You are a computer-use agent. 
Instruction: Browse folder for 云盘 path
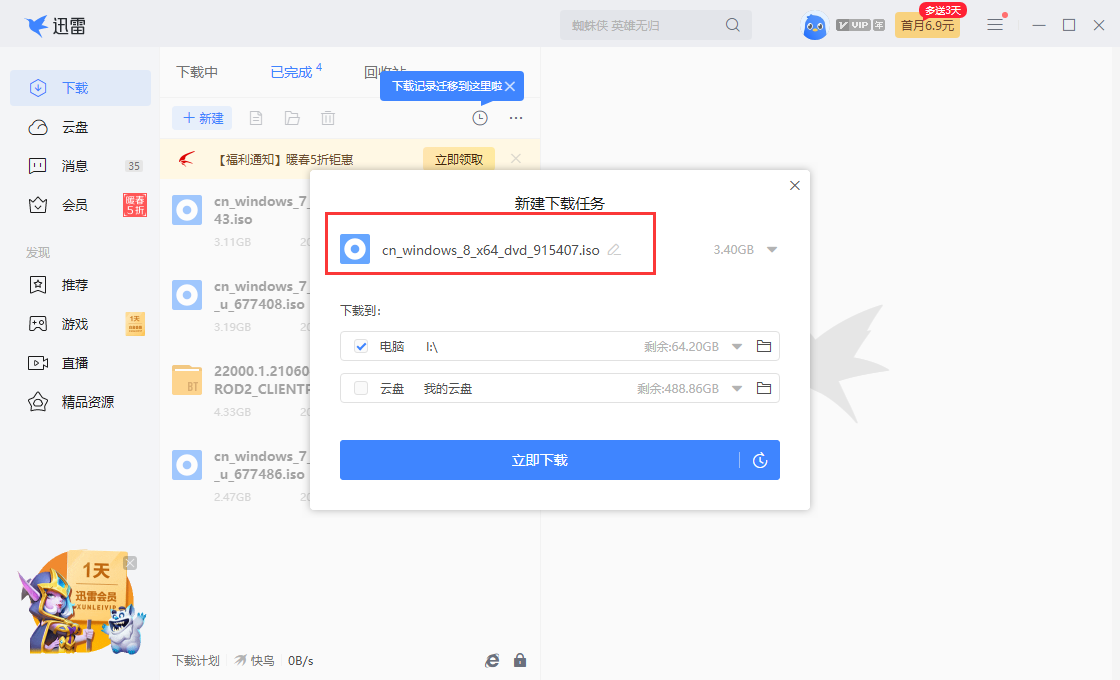pos(764,388)
